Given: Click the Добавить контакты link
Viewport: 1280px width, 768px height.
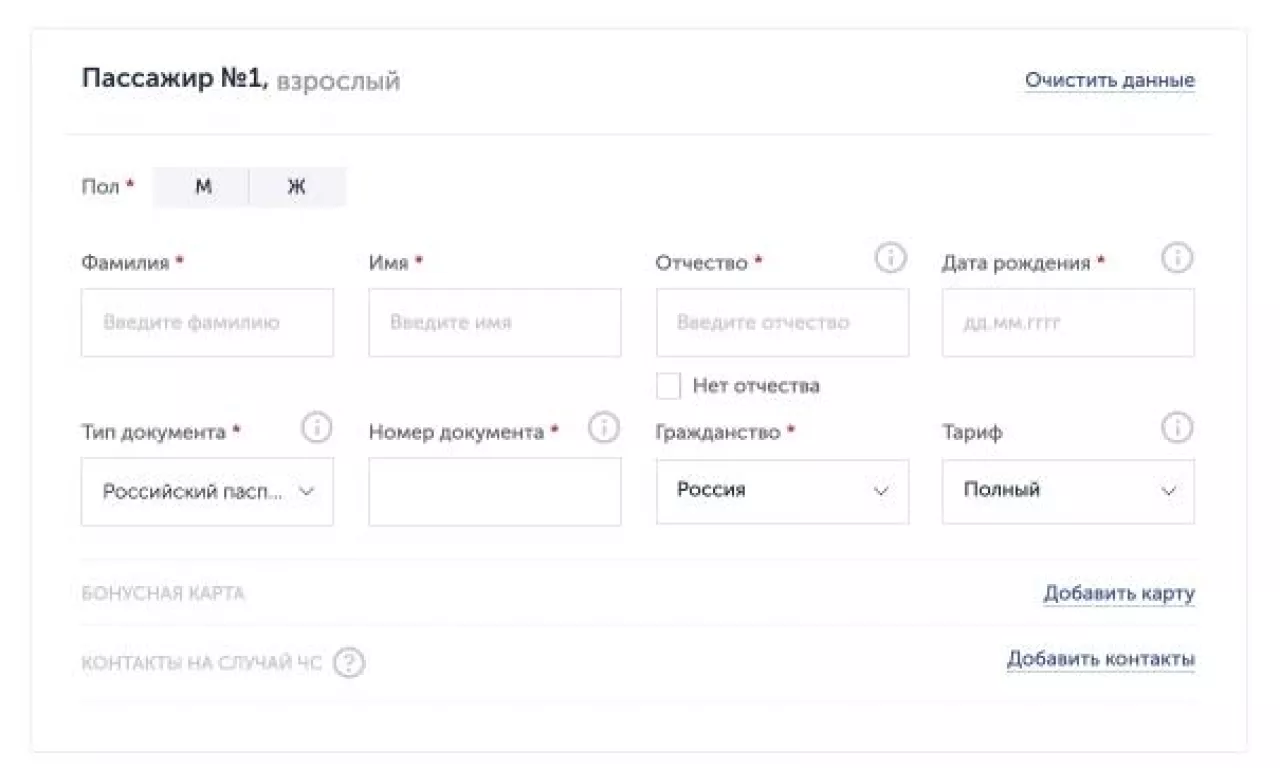Looking at the screenshot, I should pos(1100,660).
